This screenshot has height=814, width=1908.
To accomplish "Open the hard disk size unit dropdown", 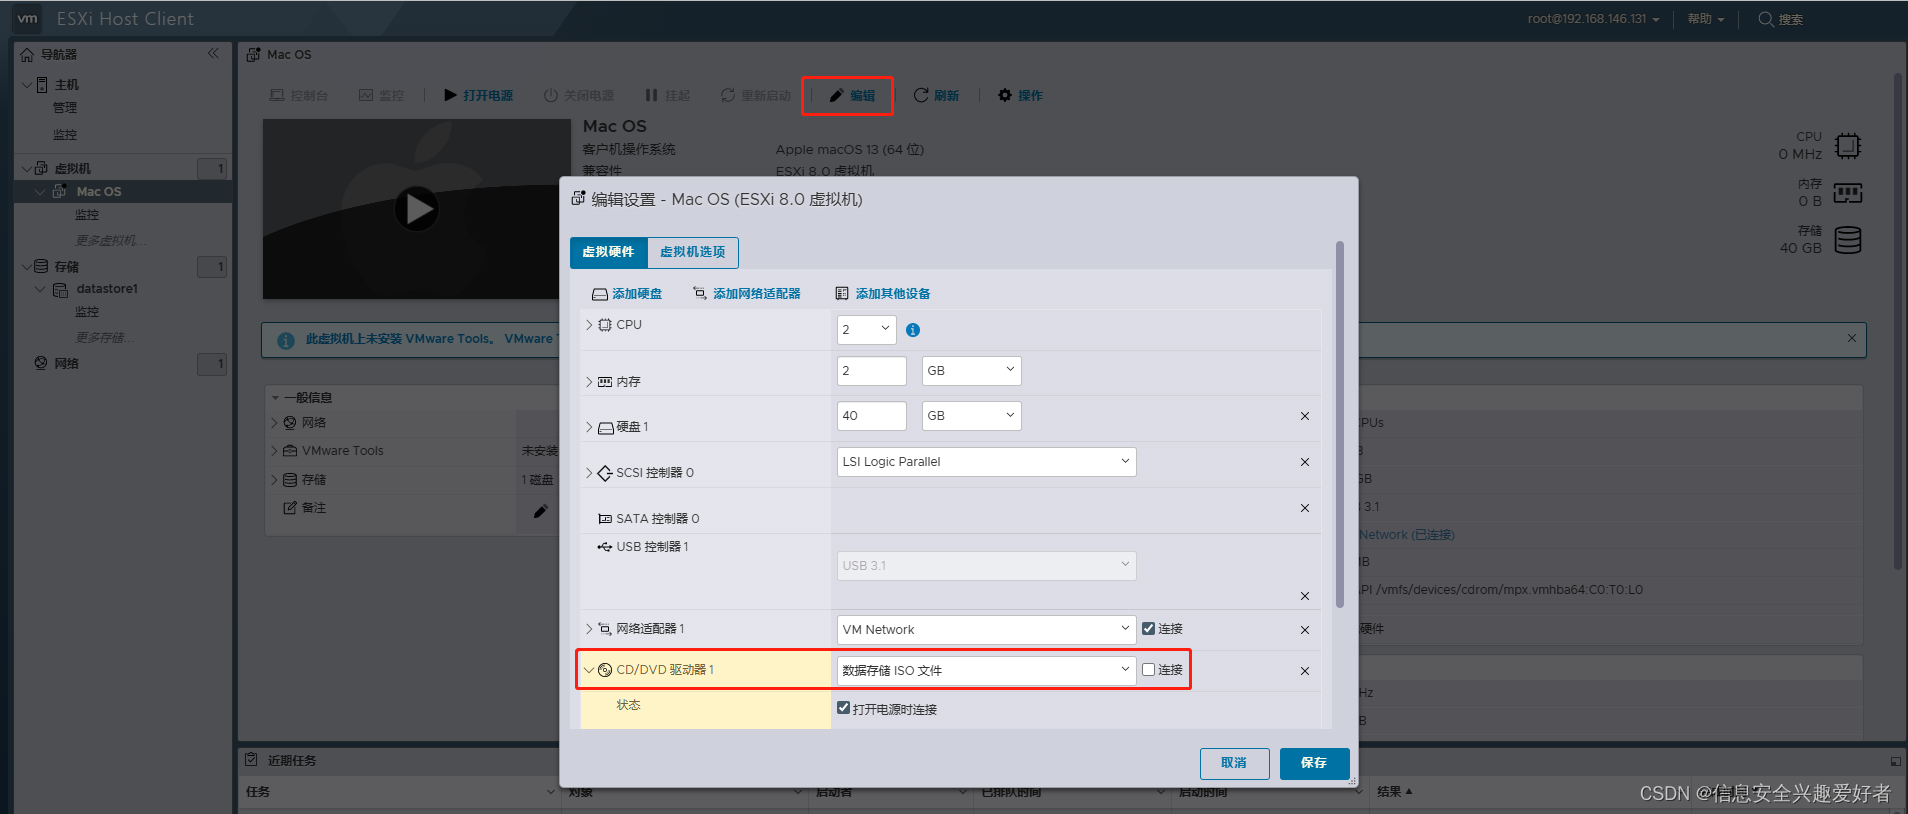I will point(971,415).
